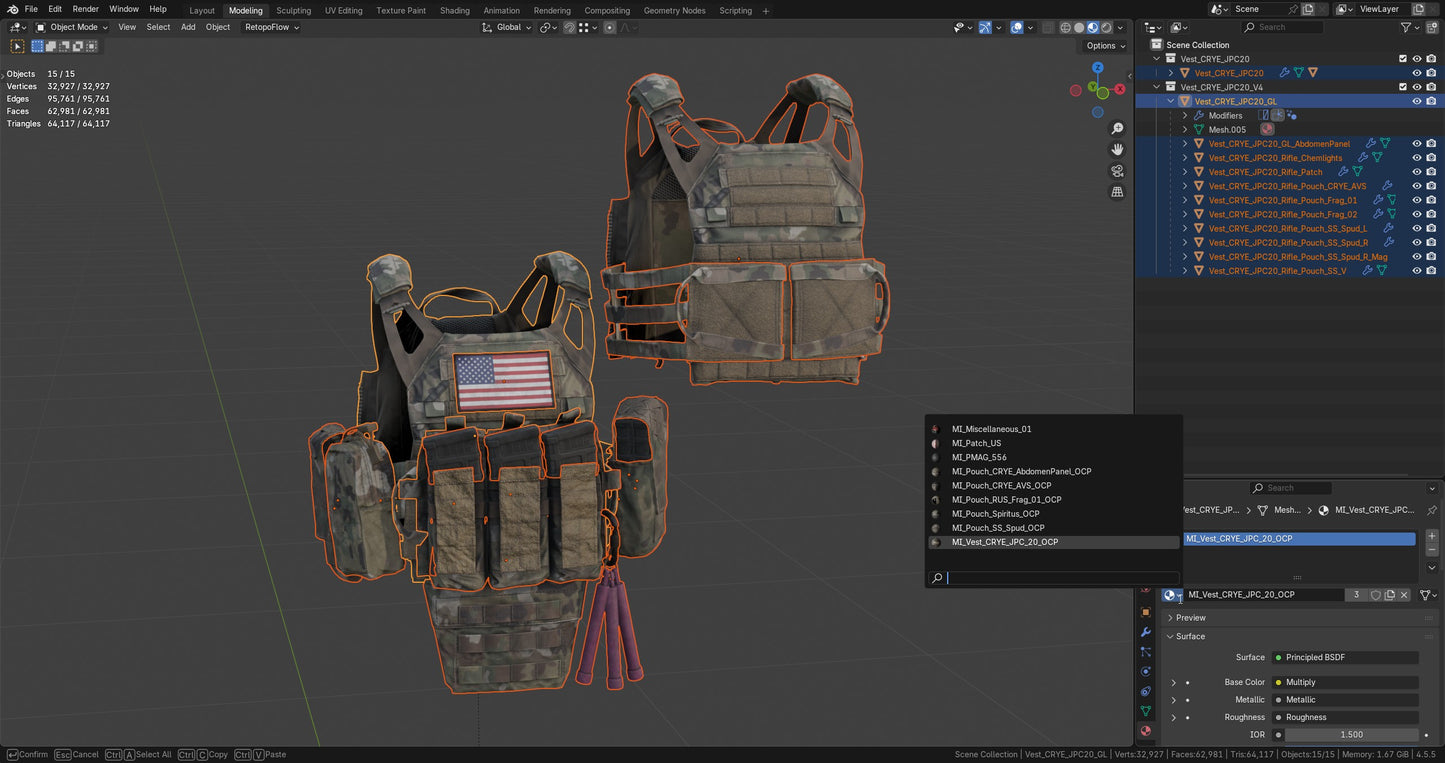Expand Modifiers under Vest_CRYE_JPC20_GL
1445x763 pixels.
click(1185, 115)
